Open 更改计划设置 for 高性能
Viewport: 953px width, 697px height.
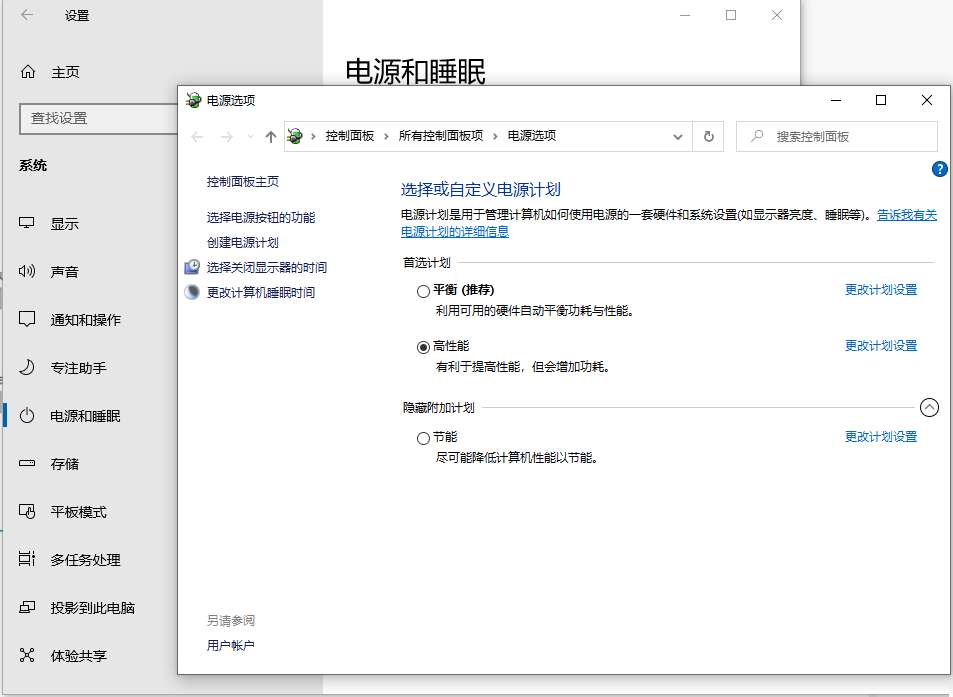880,345
